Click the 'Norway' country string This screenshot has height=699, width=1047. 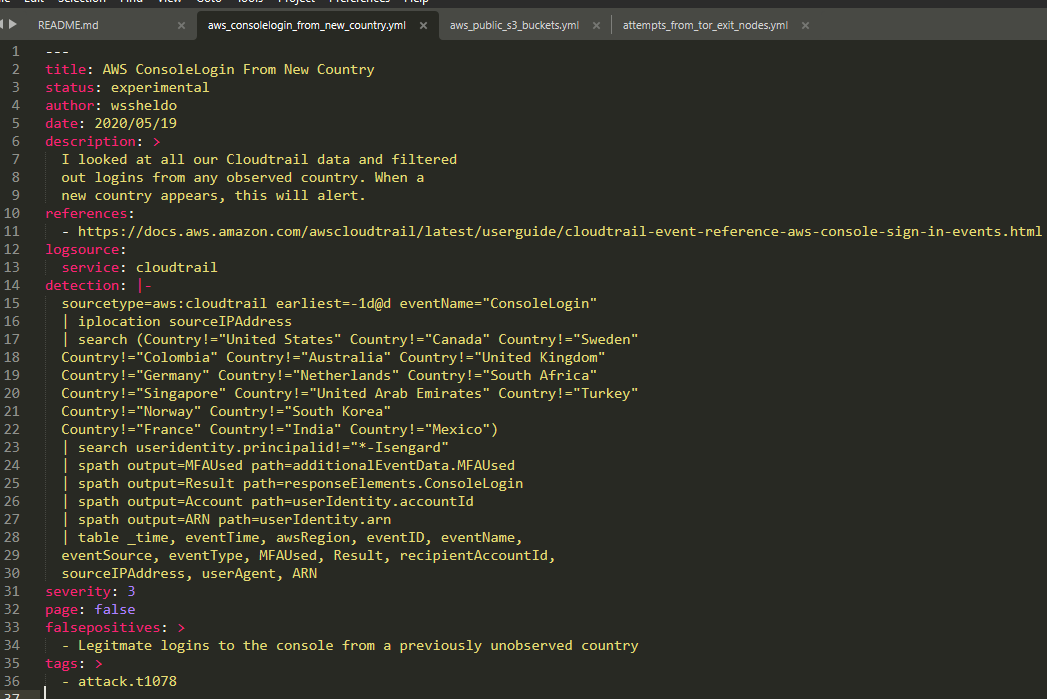168,412
